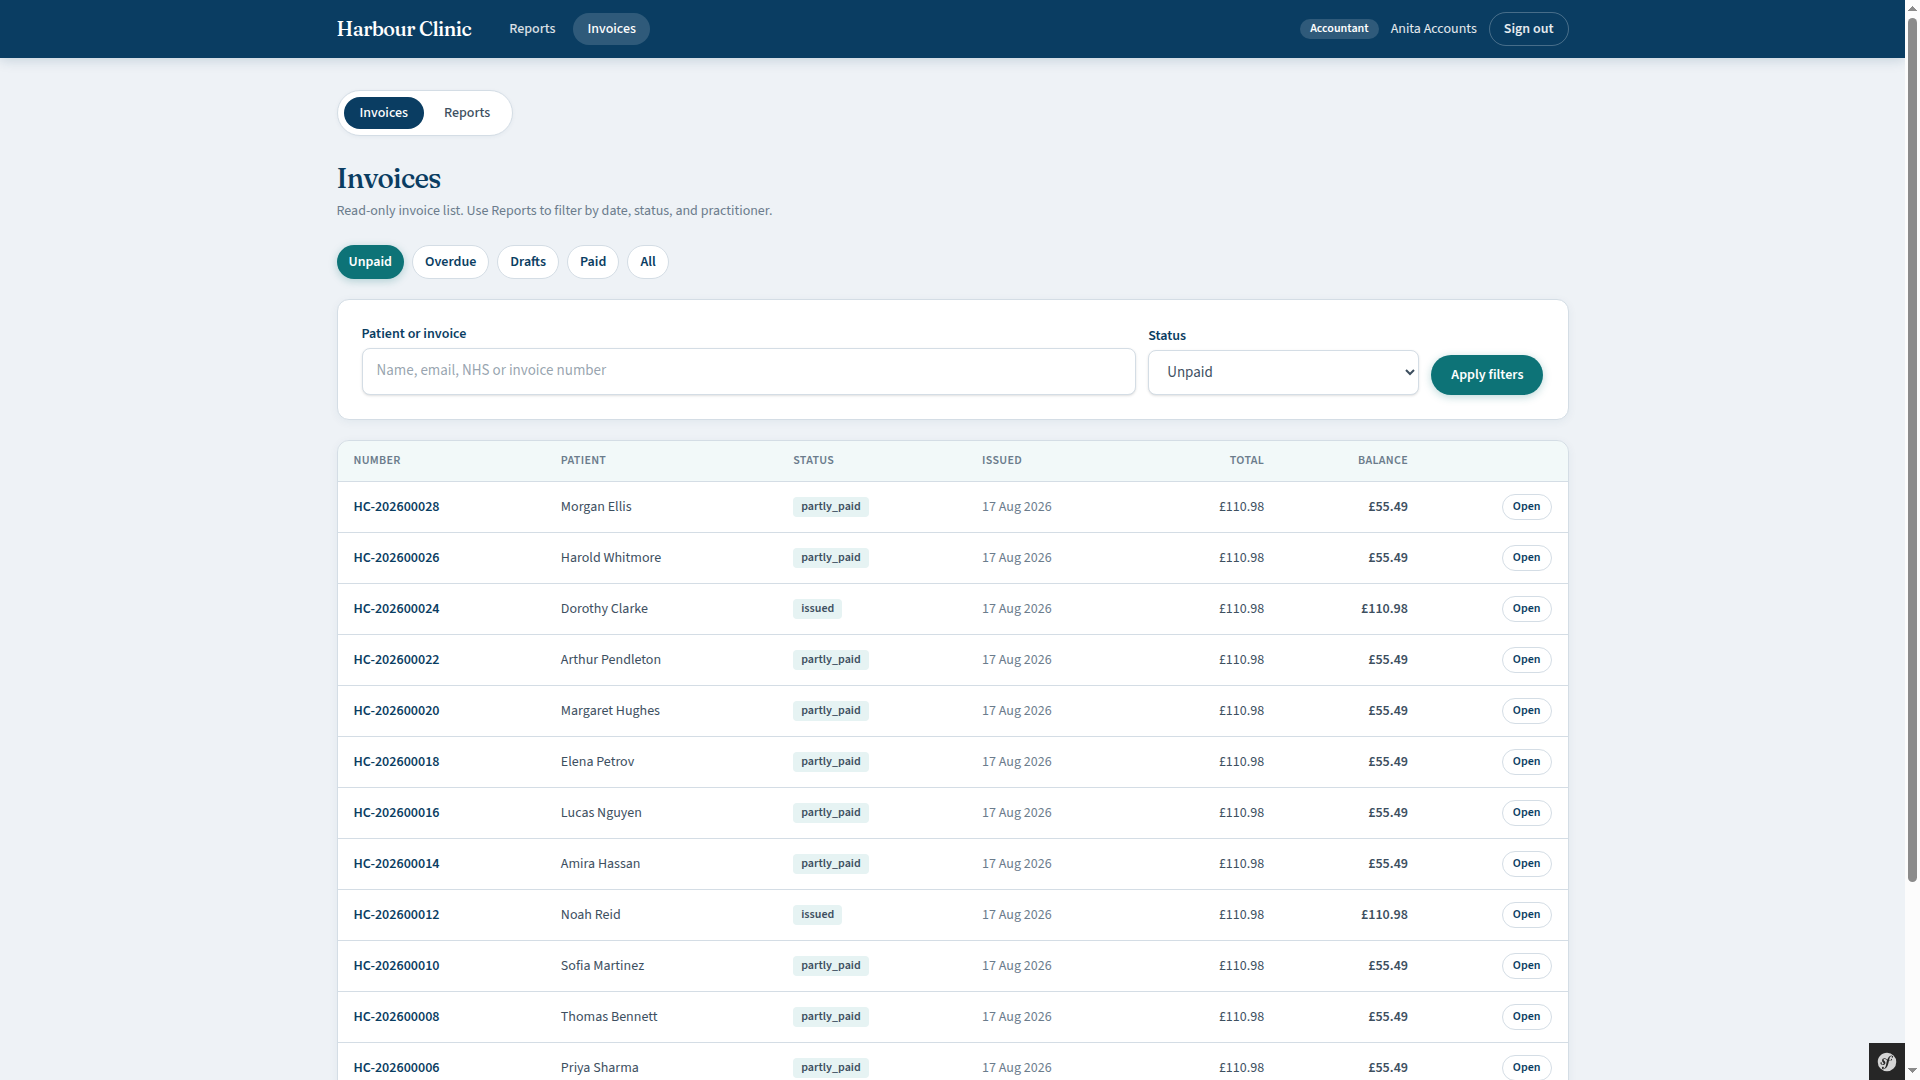Switch to the Invoices pill tab

384,113
